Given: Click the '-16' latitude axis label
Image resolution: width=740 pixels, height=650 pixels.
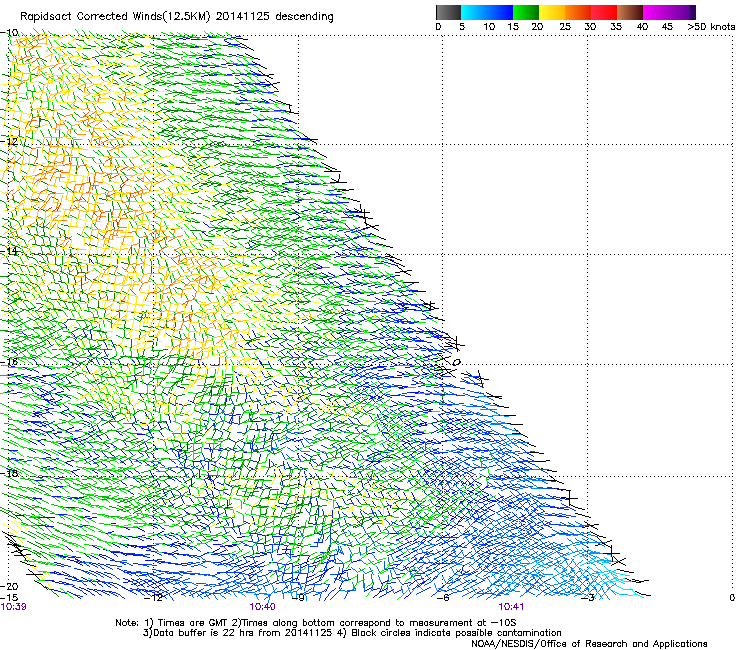Looking at the screenshot, I should 9,362.
